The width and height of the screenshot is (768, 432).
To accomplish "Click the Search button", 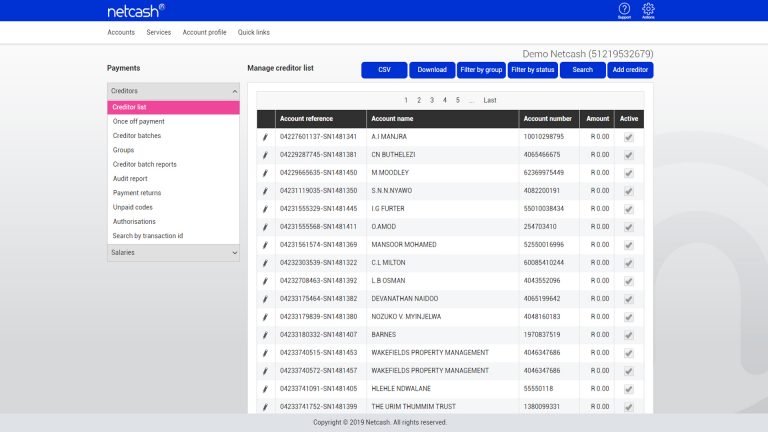I will [x=582, y=70].
